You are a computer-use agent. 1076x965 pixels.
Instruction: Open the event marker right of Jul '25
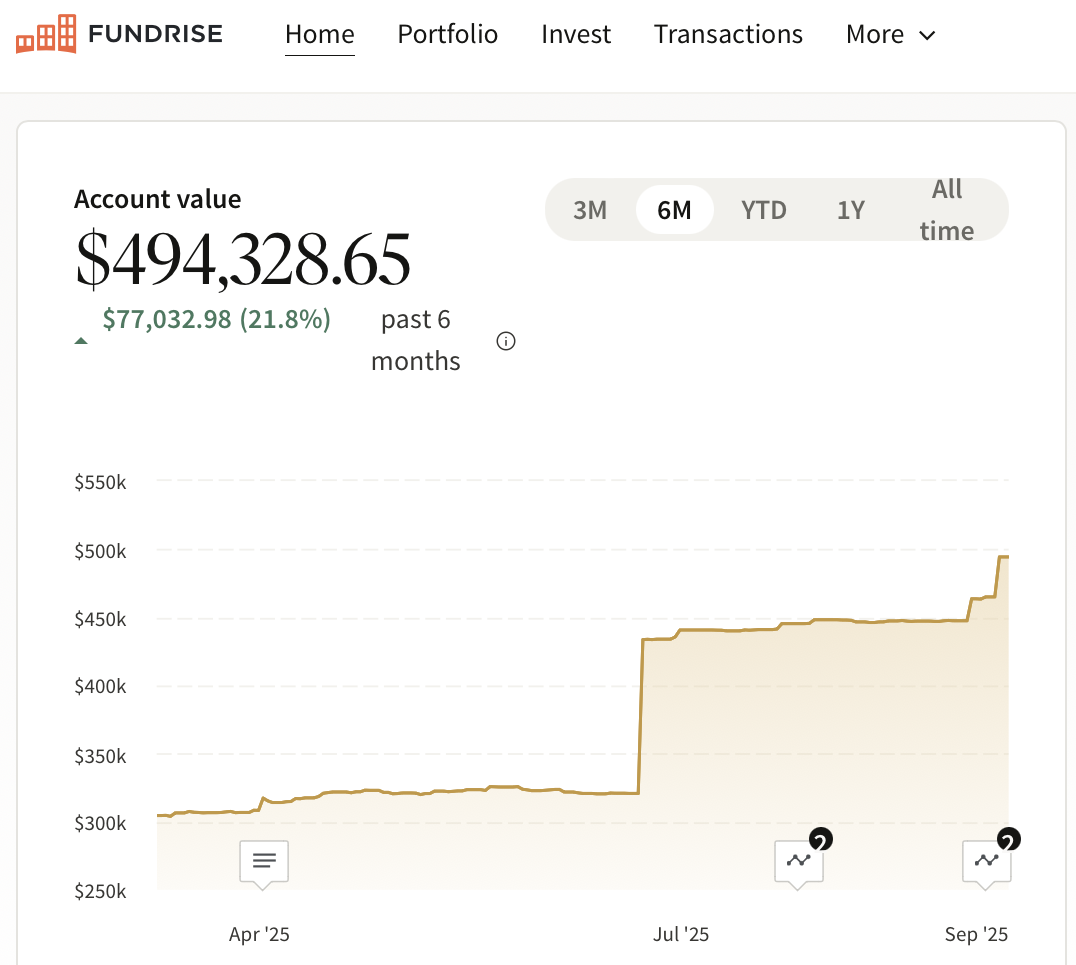pyautogui.click(x=799, y=860)
